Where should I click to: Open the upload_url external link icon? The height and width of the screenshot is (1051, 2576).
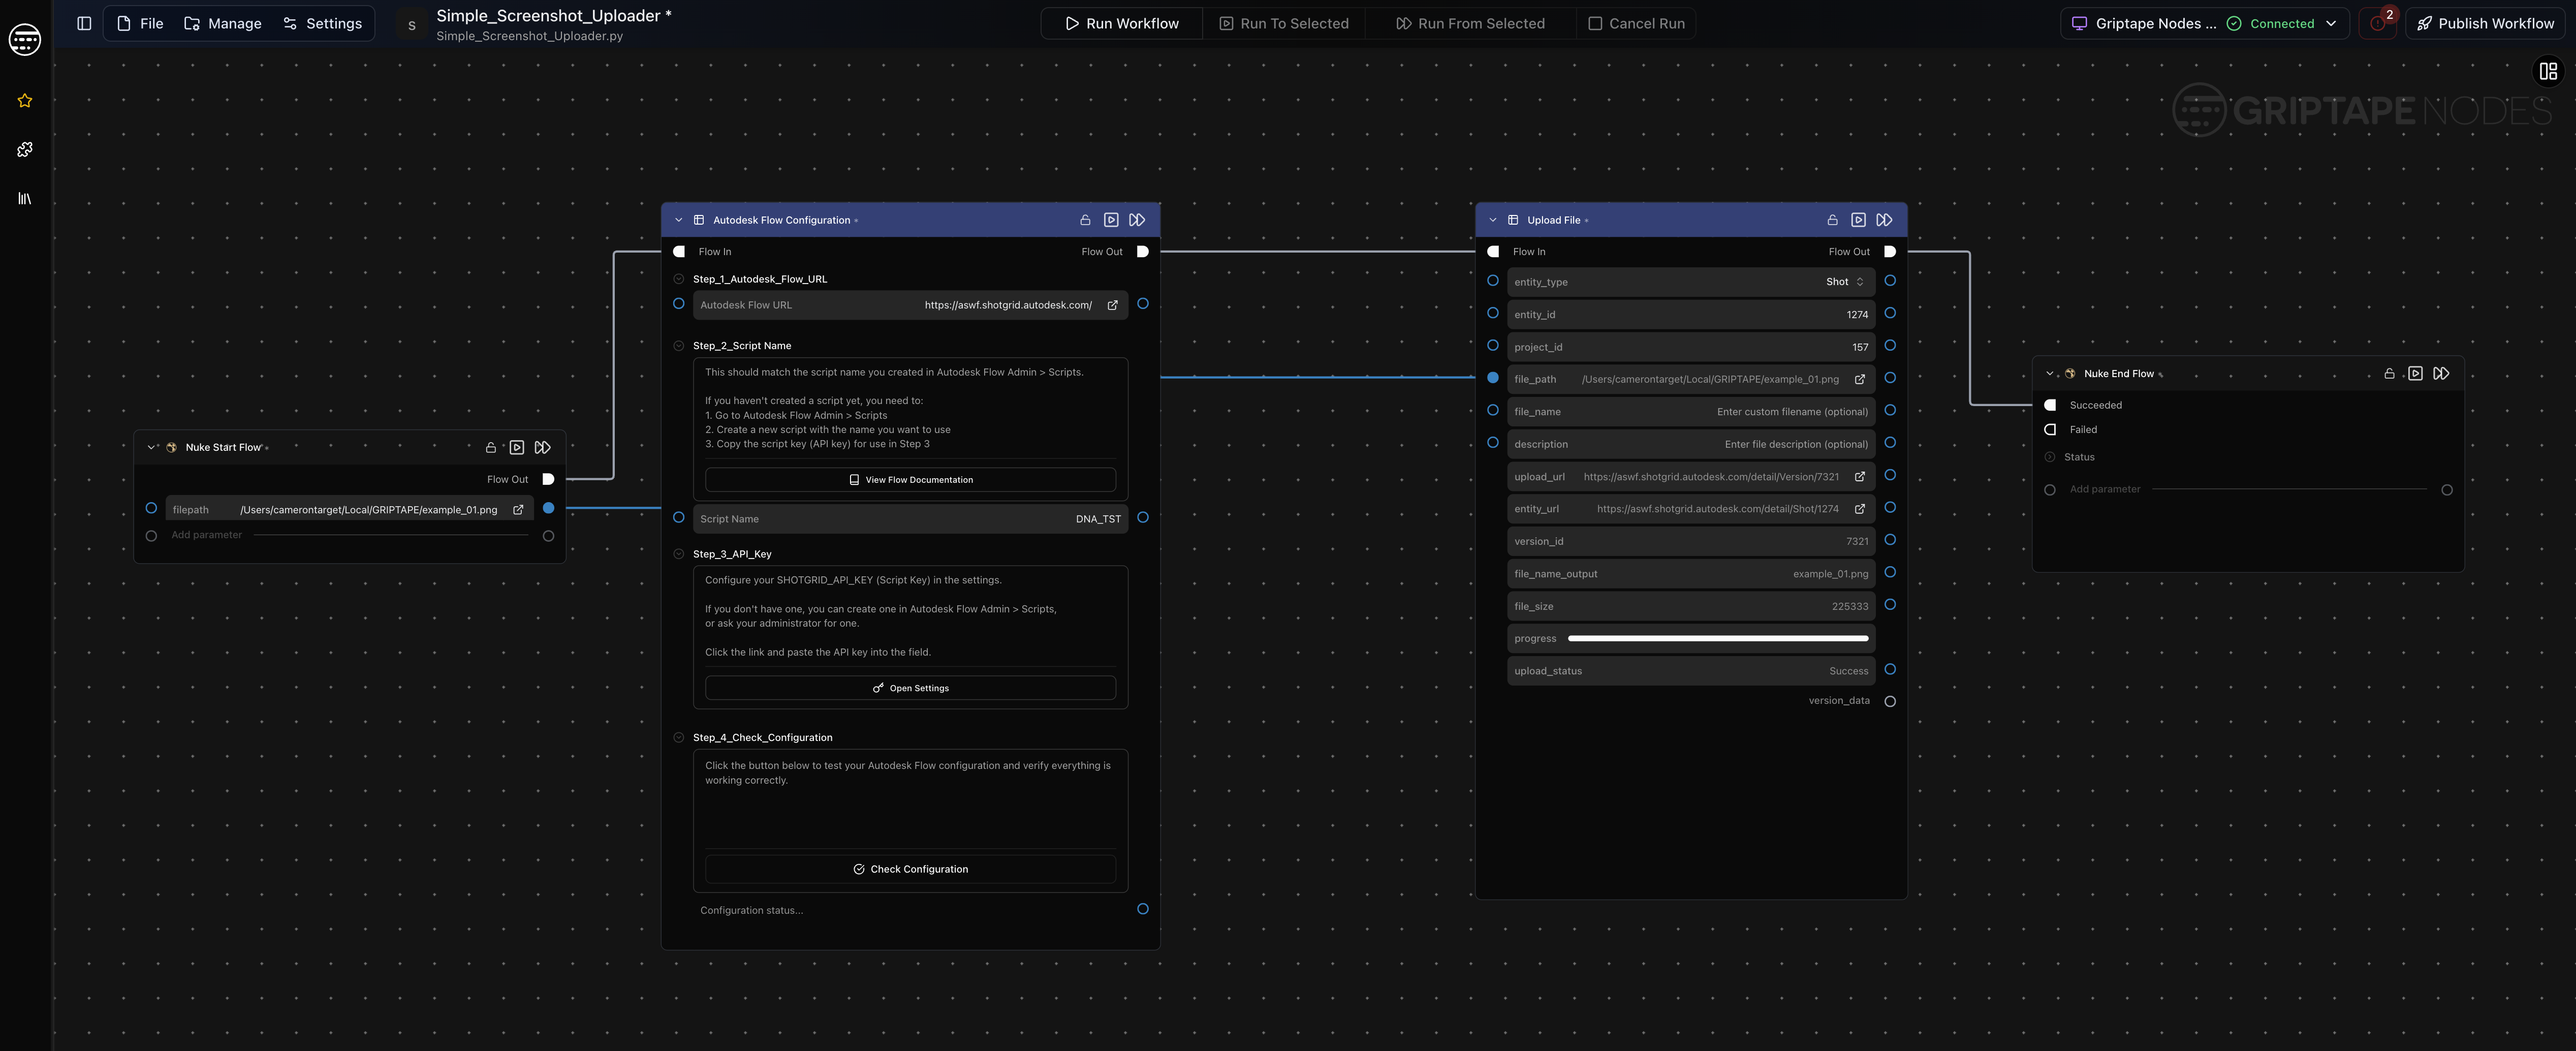coord(1859,477)
